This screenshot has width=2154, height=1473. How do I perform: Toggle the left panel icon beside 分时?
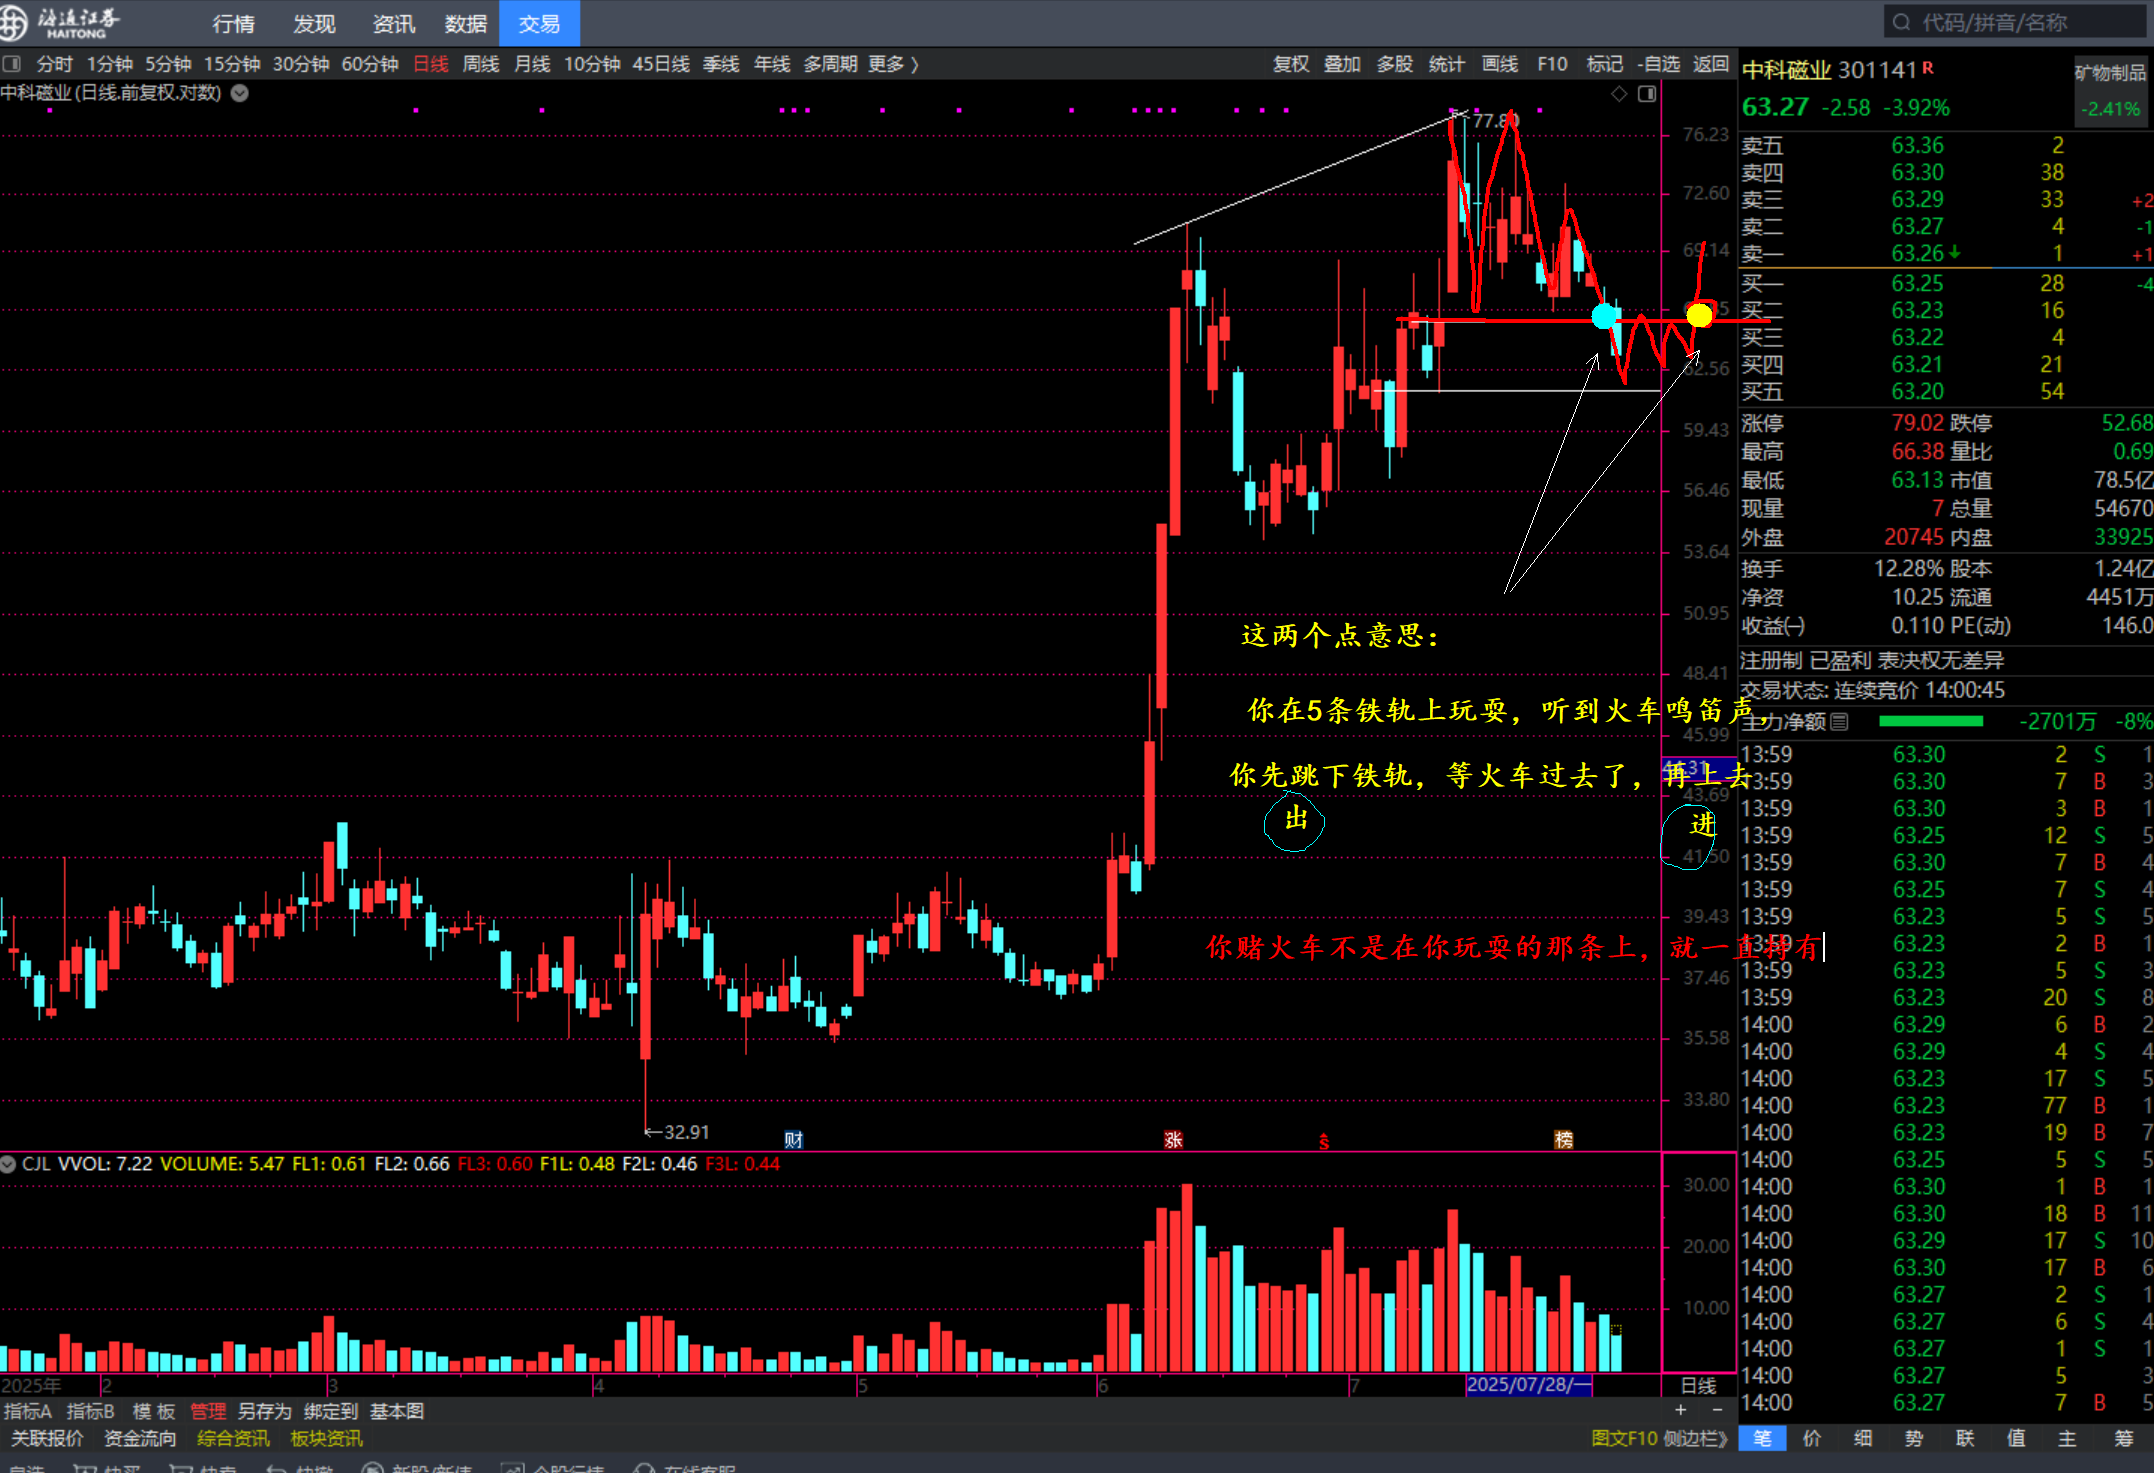click(x=12, y=64)
